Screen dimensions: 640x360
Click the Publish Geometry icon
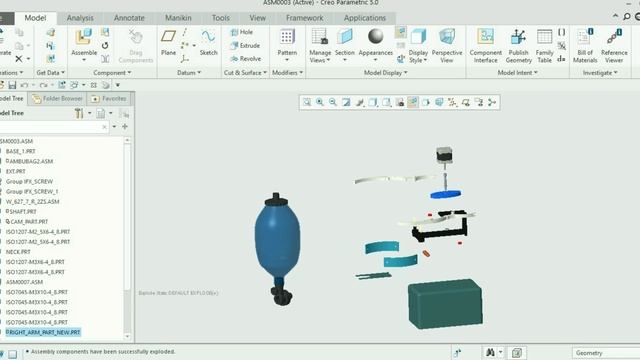coord(518,37)
